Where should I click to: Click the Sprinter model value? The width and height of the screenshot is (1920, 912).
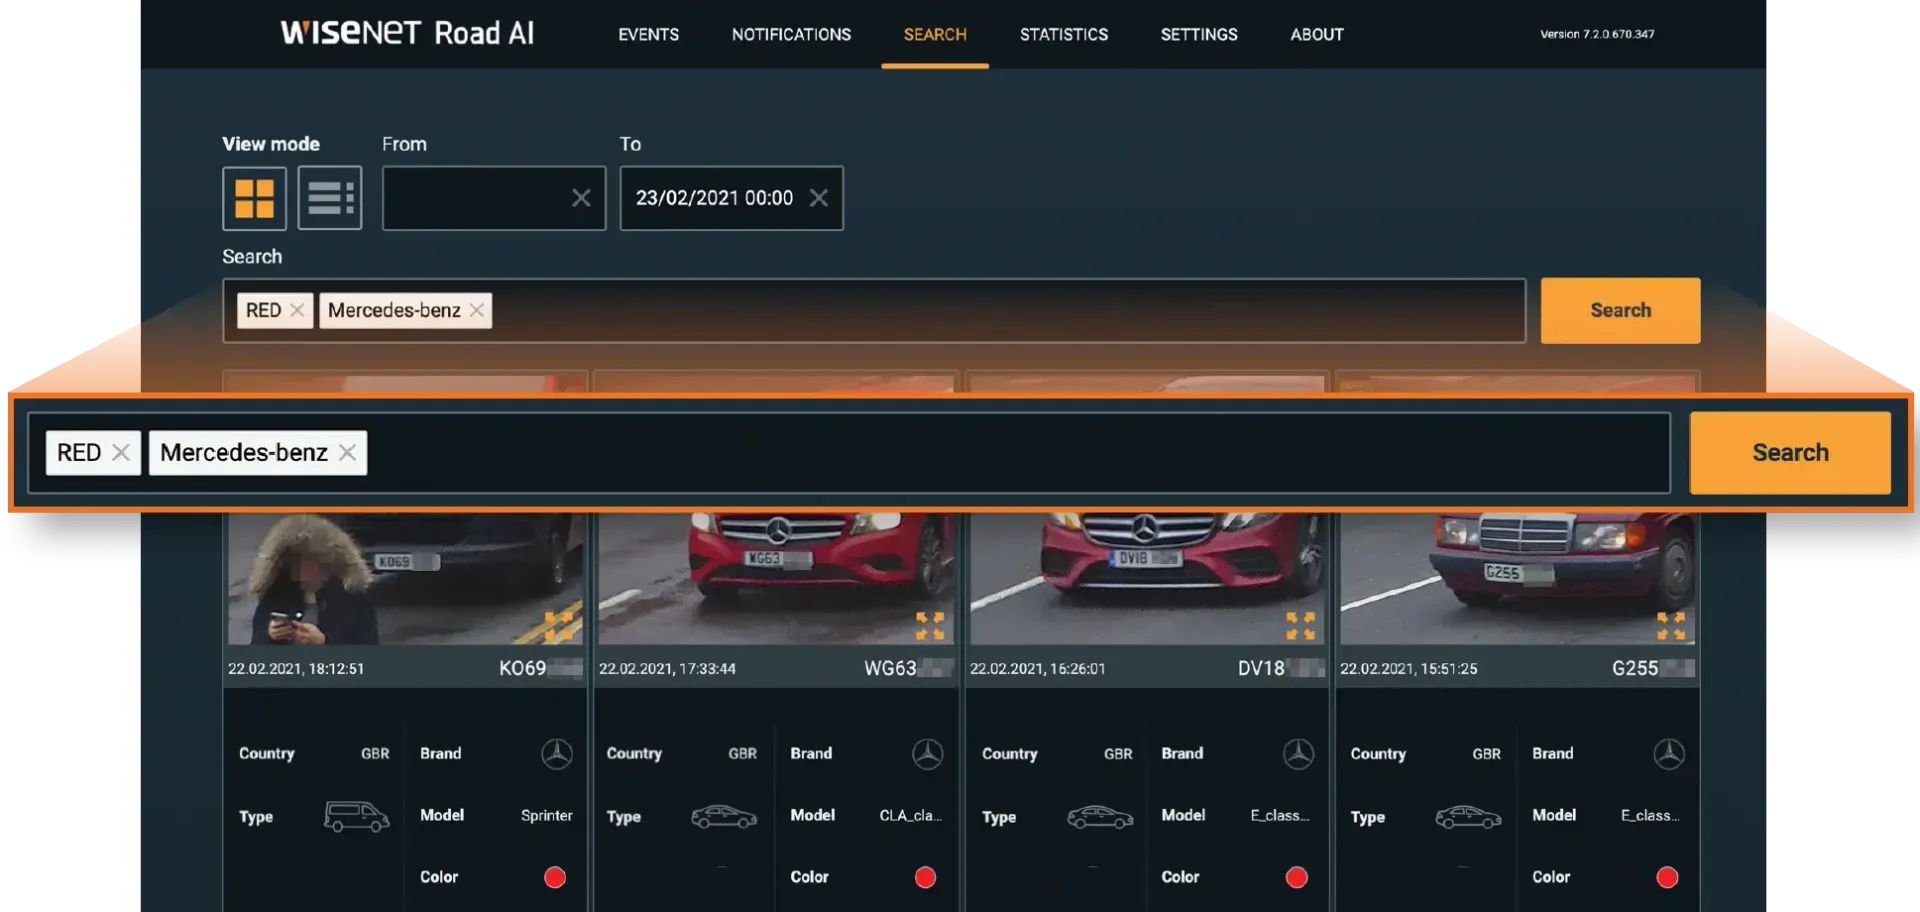546,815
